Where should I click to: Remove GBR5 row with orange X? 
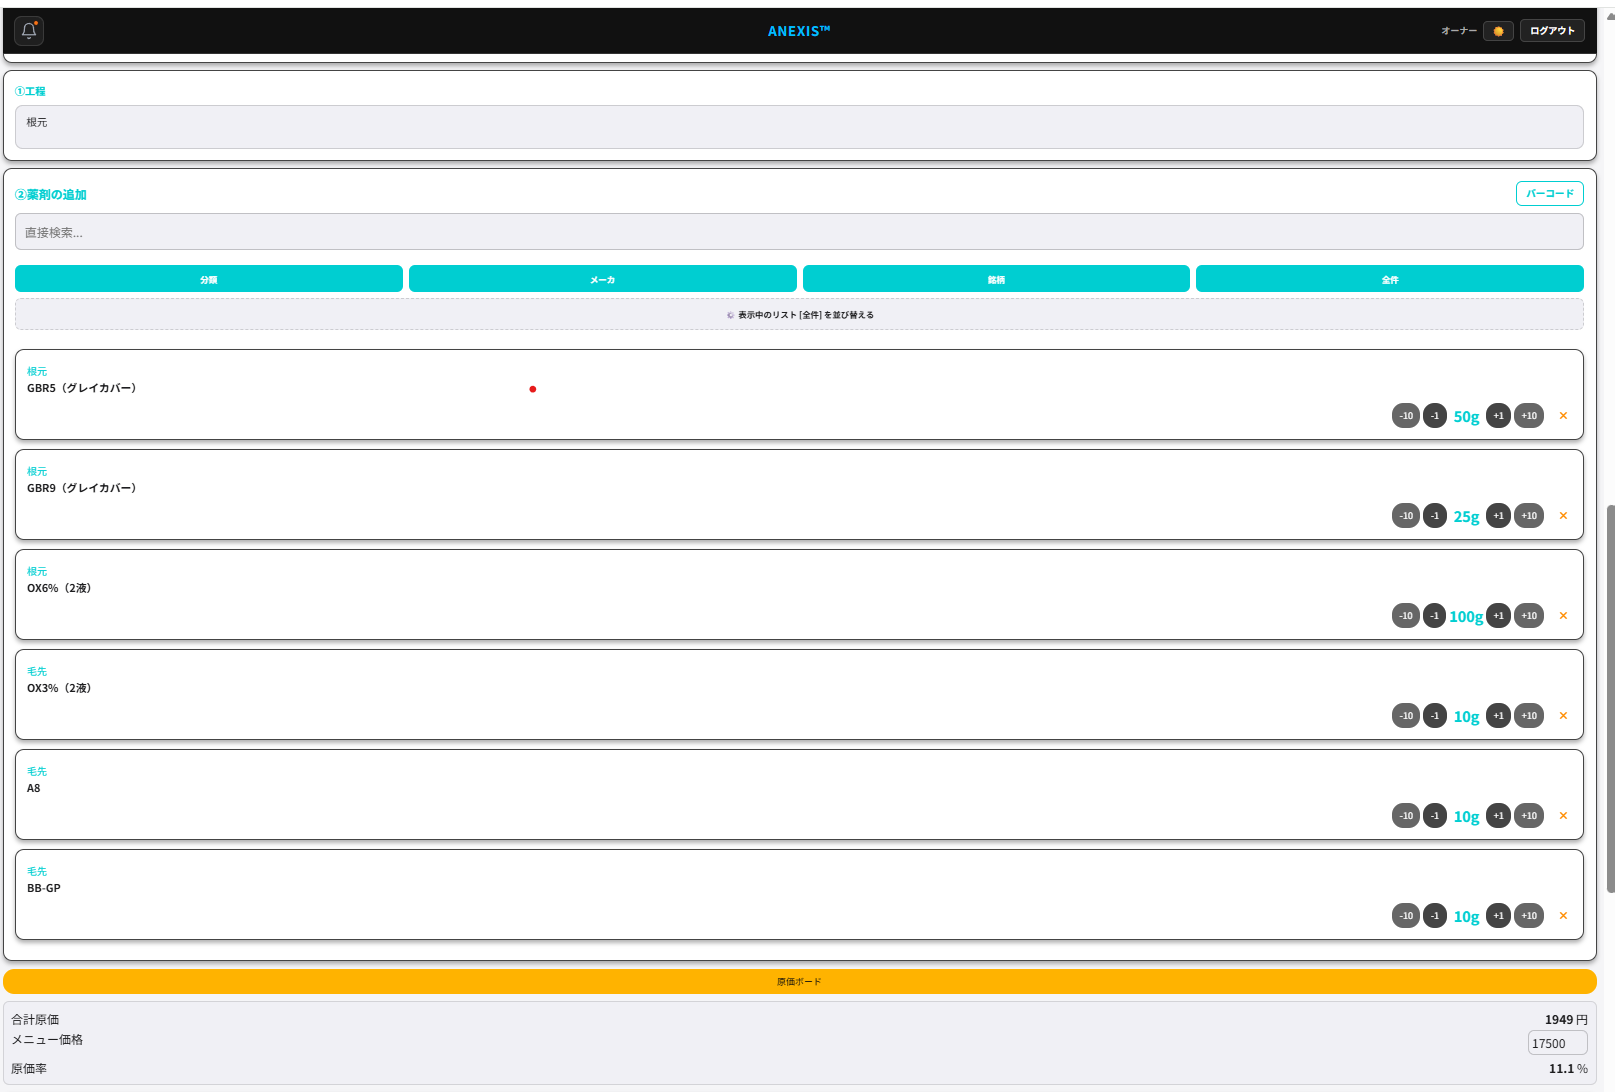pos(1563,416)
